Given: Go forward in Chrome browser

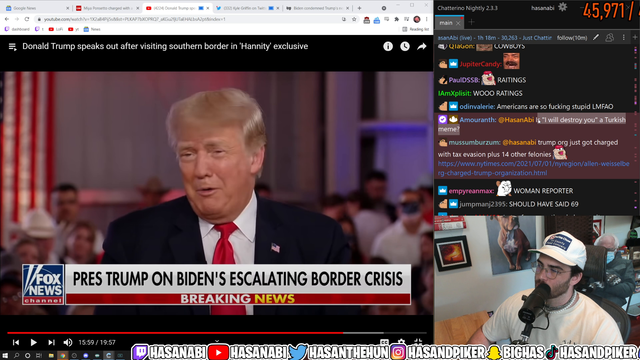Looking at the screenshot, I should click(x=17, y=19).
